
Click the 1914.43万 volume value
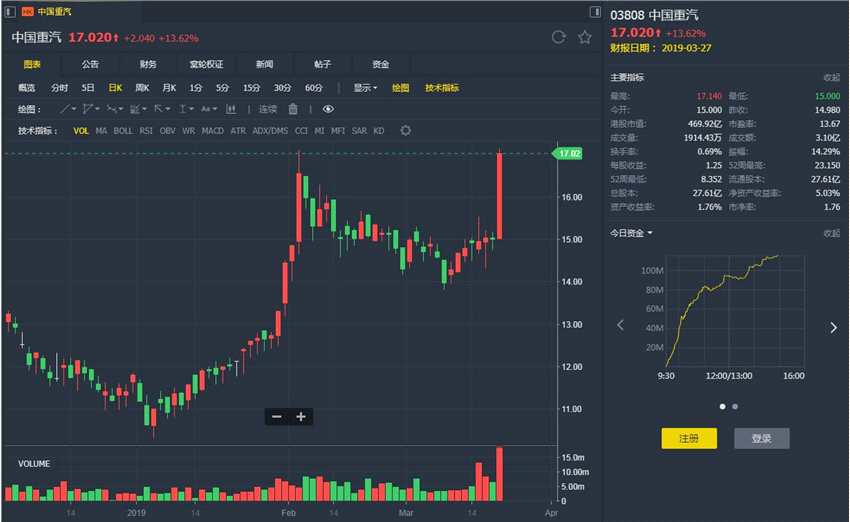pyautogui.click(x=703, y=138)
